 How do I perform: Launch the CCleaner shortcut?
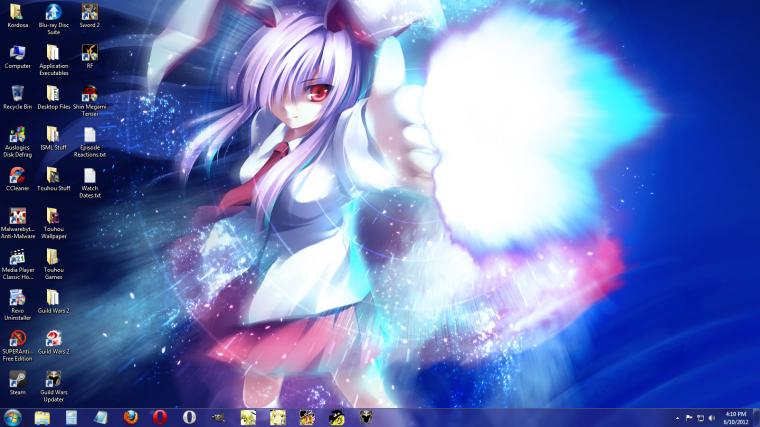17,179
